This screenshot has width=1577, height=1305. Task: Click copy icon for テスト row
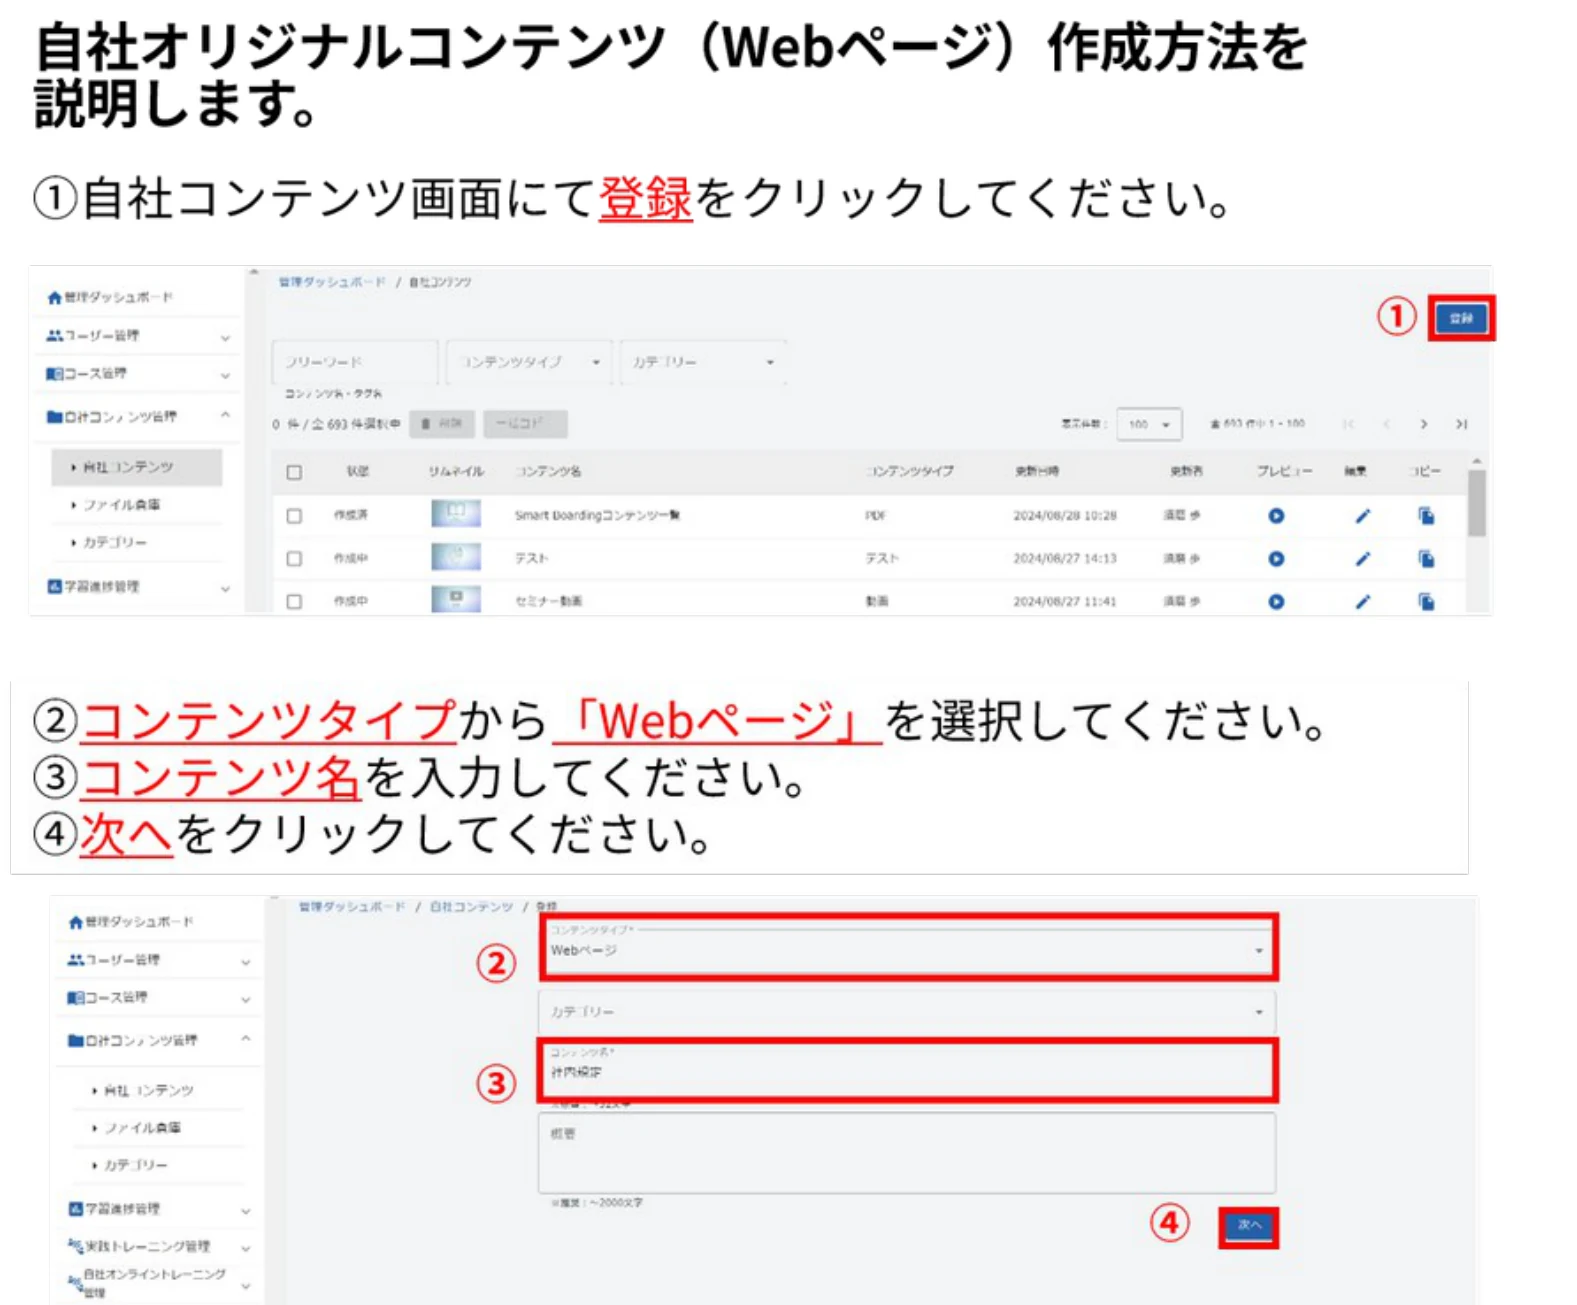tap(1426, 559)
